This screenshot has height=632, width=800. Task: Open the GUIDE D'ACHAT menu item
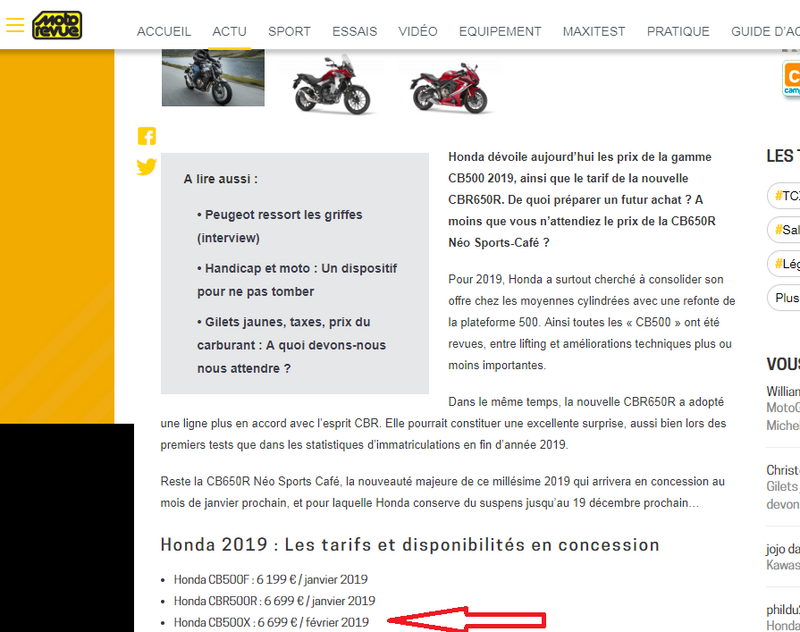(765, 32)
